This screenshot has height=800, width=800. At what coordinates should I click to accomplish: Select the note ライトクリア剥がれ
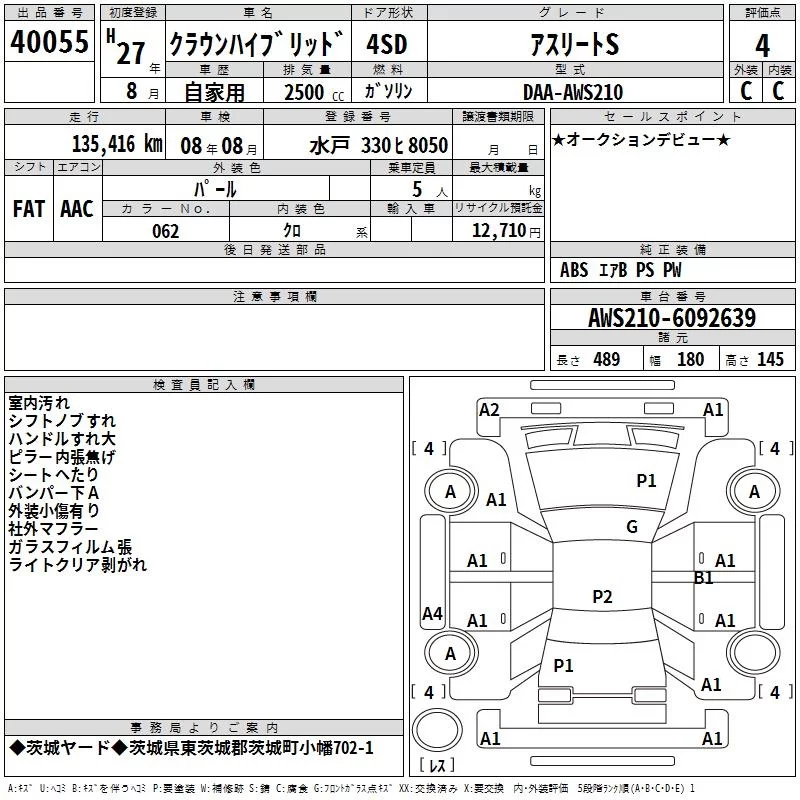pyautogui.click(x=78, y=565)
